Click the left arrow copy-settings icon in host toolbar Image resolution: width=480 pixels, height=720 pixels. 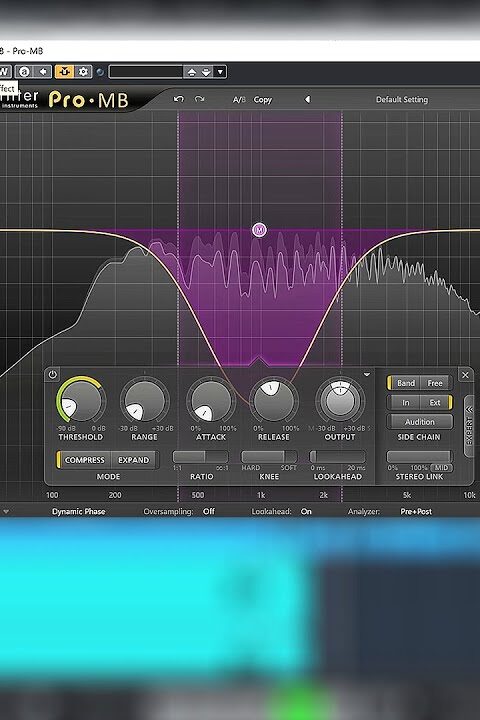coord(43,72)
